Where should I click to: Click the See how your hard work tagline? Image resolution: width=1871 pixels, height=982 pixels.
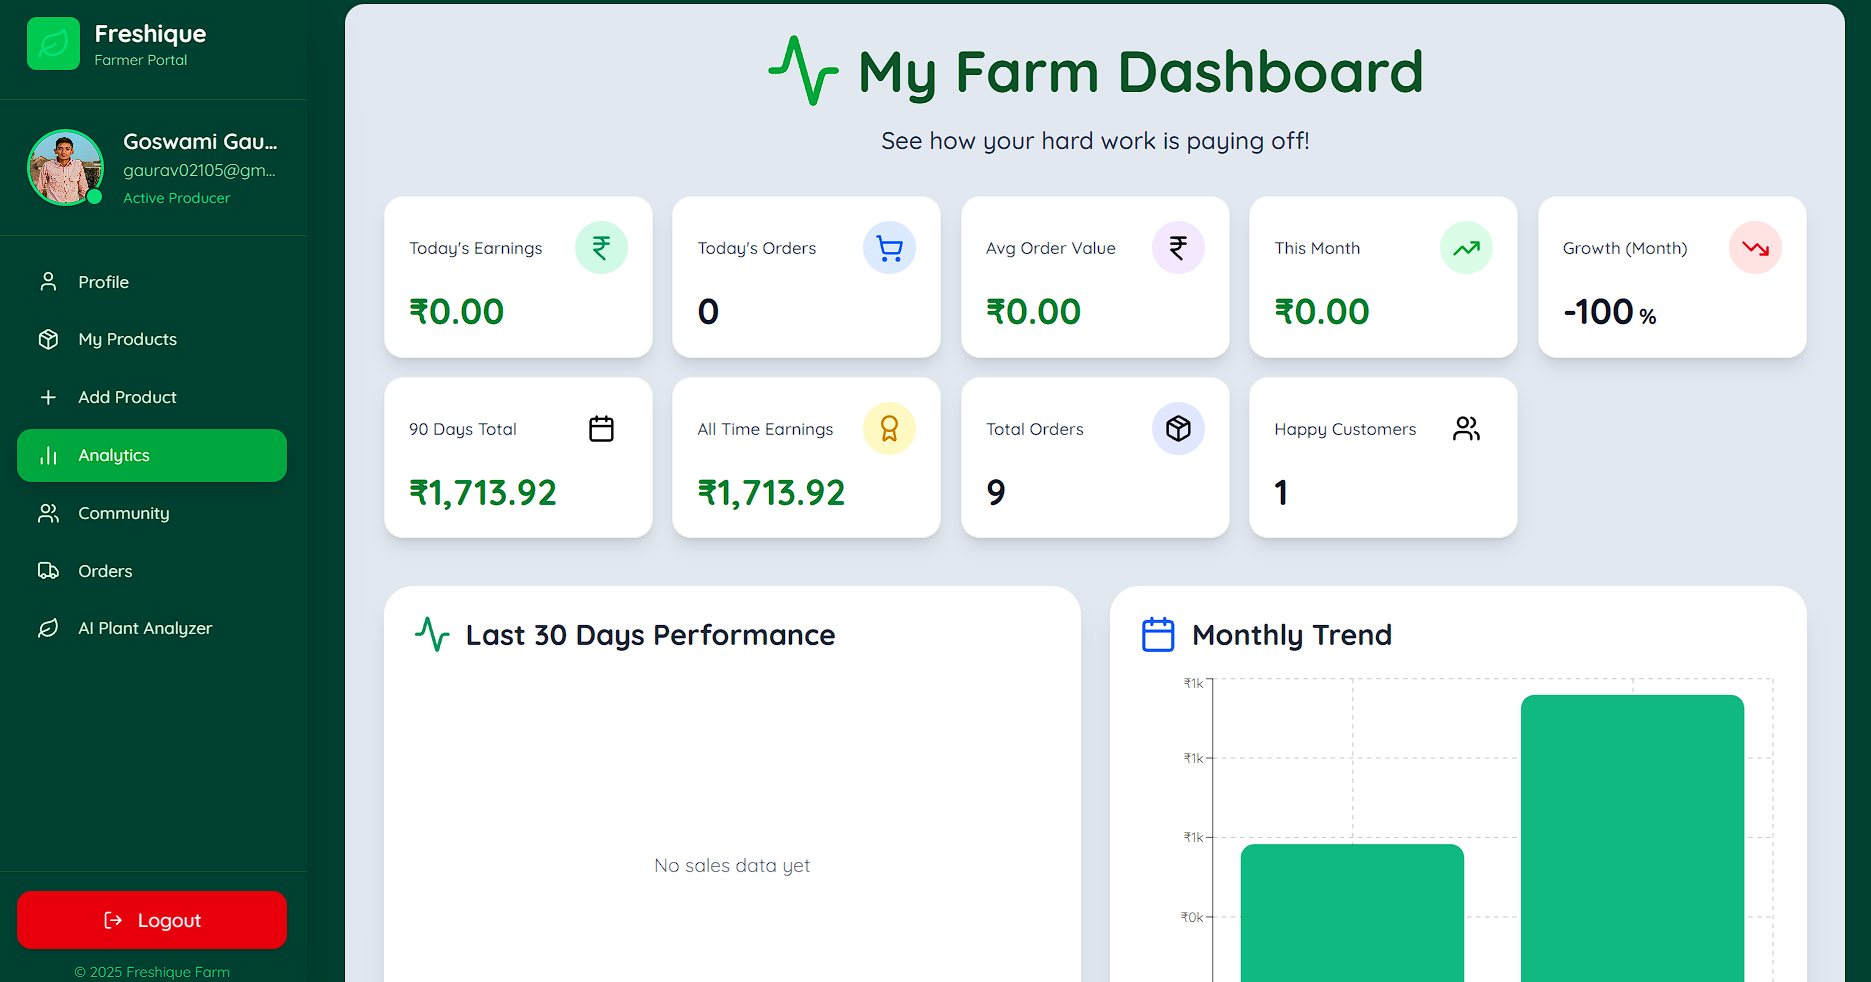coord(1095,141)
